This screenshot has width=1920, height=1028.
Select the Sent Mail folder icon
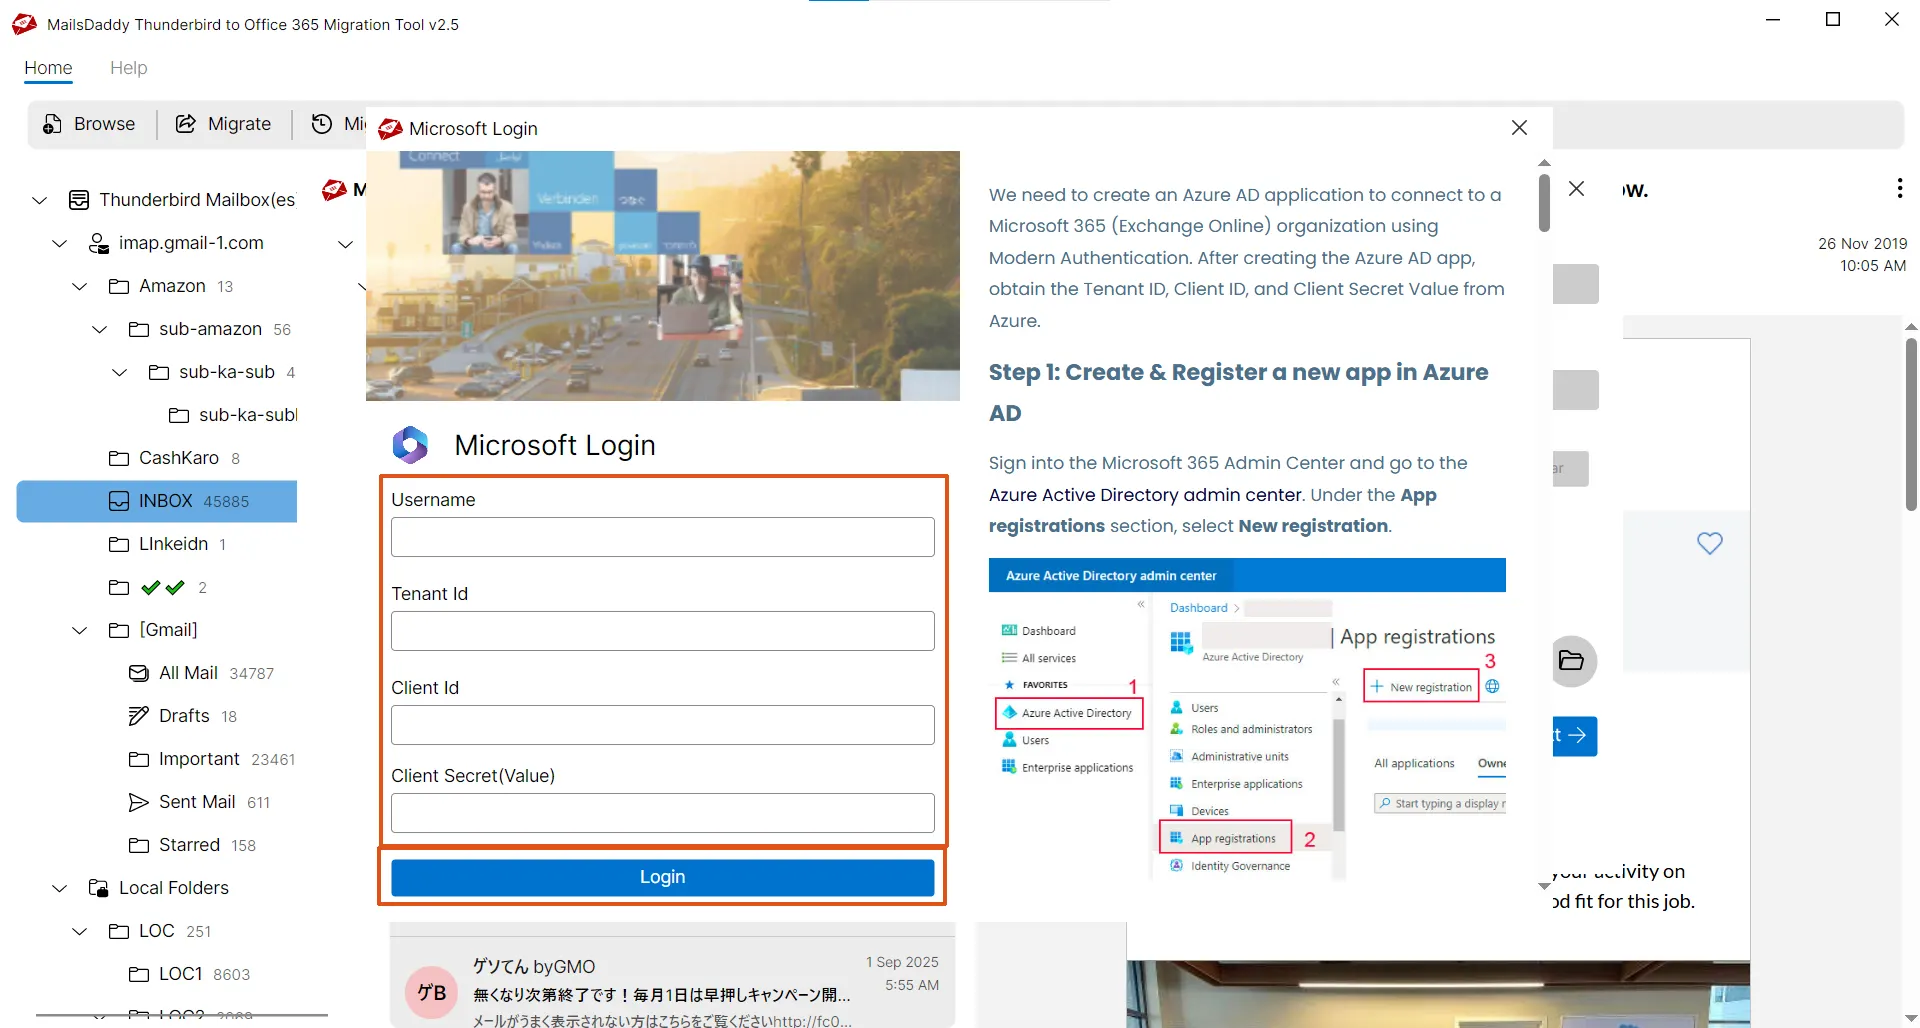(x=139, y=801)
